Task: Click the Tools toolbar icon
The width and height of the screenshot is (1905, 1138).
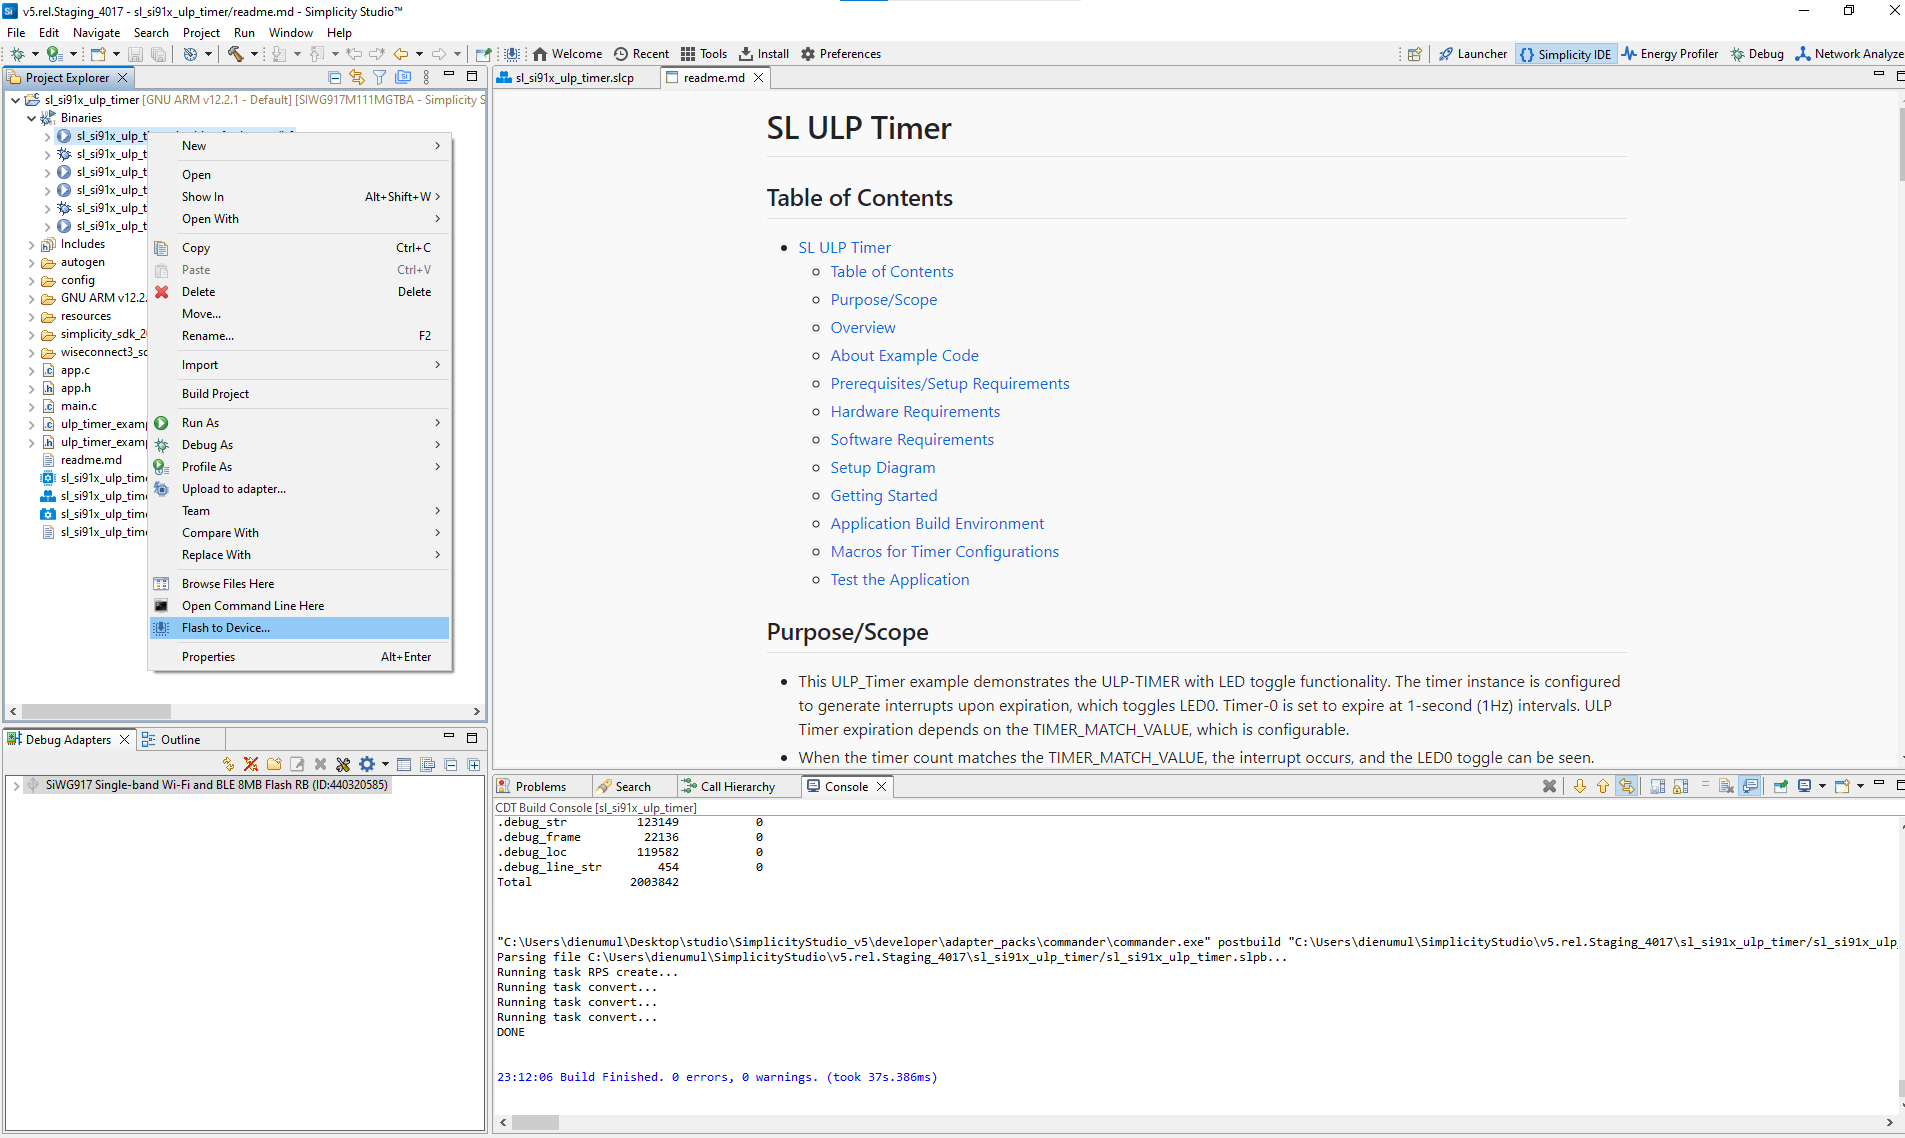Action: pyautogui.click(x=705, y=54)
